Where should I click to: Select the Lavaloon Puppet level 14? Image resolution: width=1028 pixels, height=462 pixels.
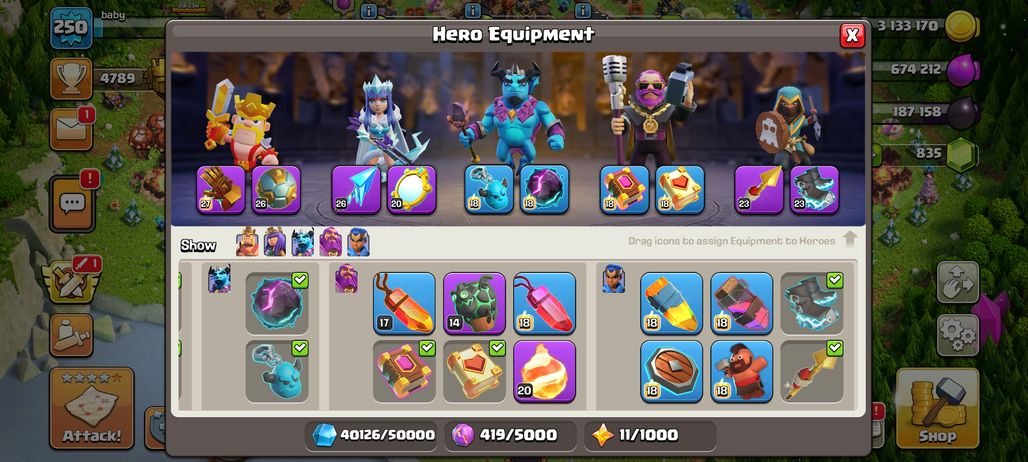tap(474, 303)
